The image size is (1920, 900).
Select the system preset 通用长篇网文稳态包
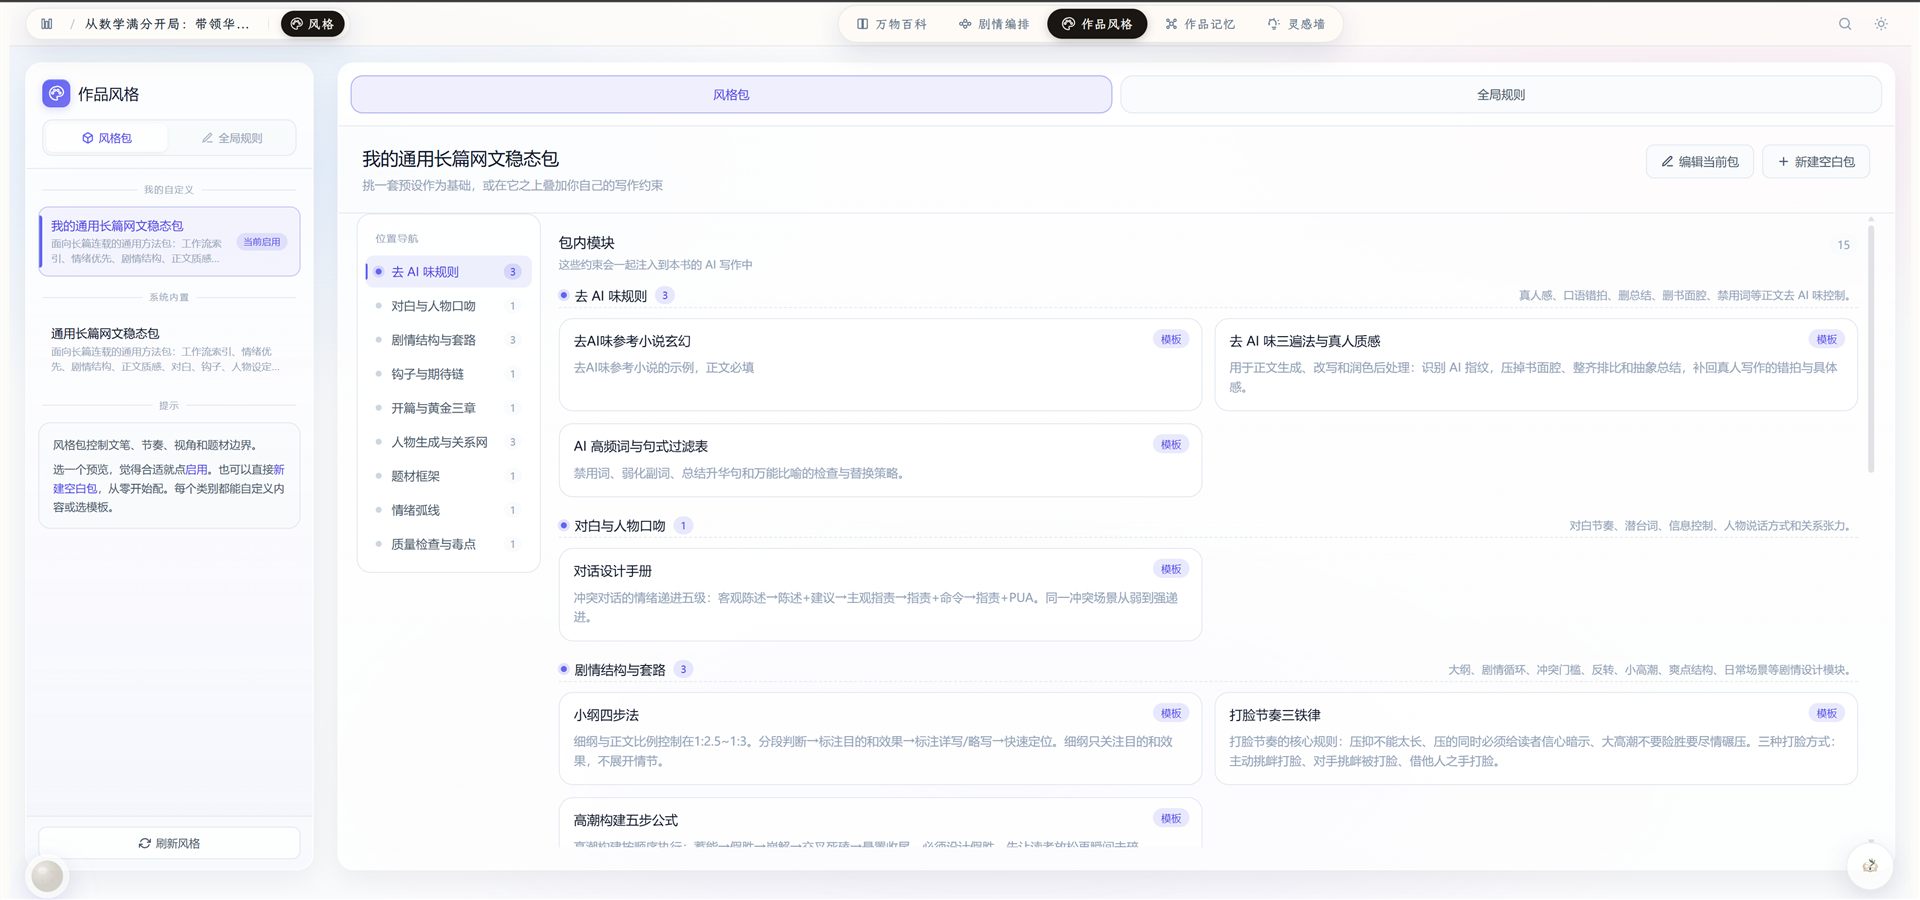[x=169, y=349]
